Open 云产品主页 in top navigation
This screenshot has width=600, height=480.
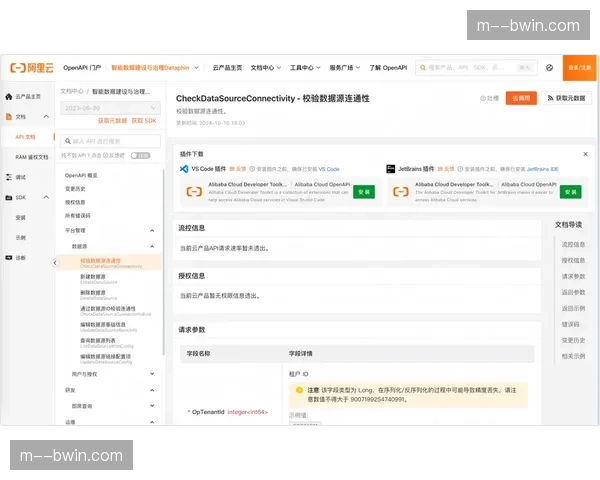pos(227,68)
